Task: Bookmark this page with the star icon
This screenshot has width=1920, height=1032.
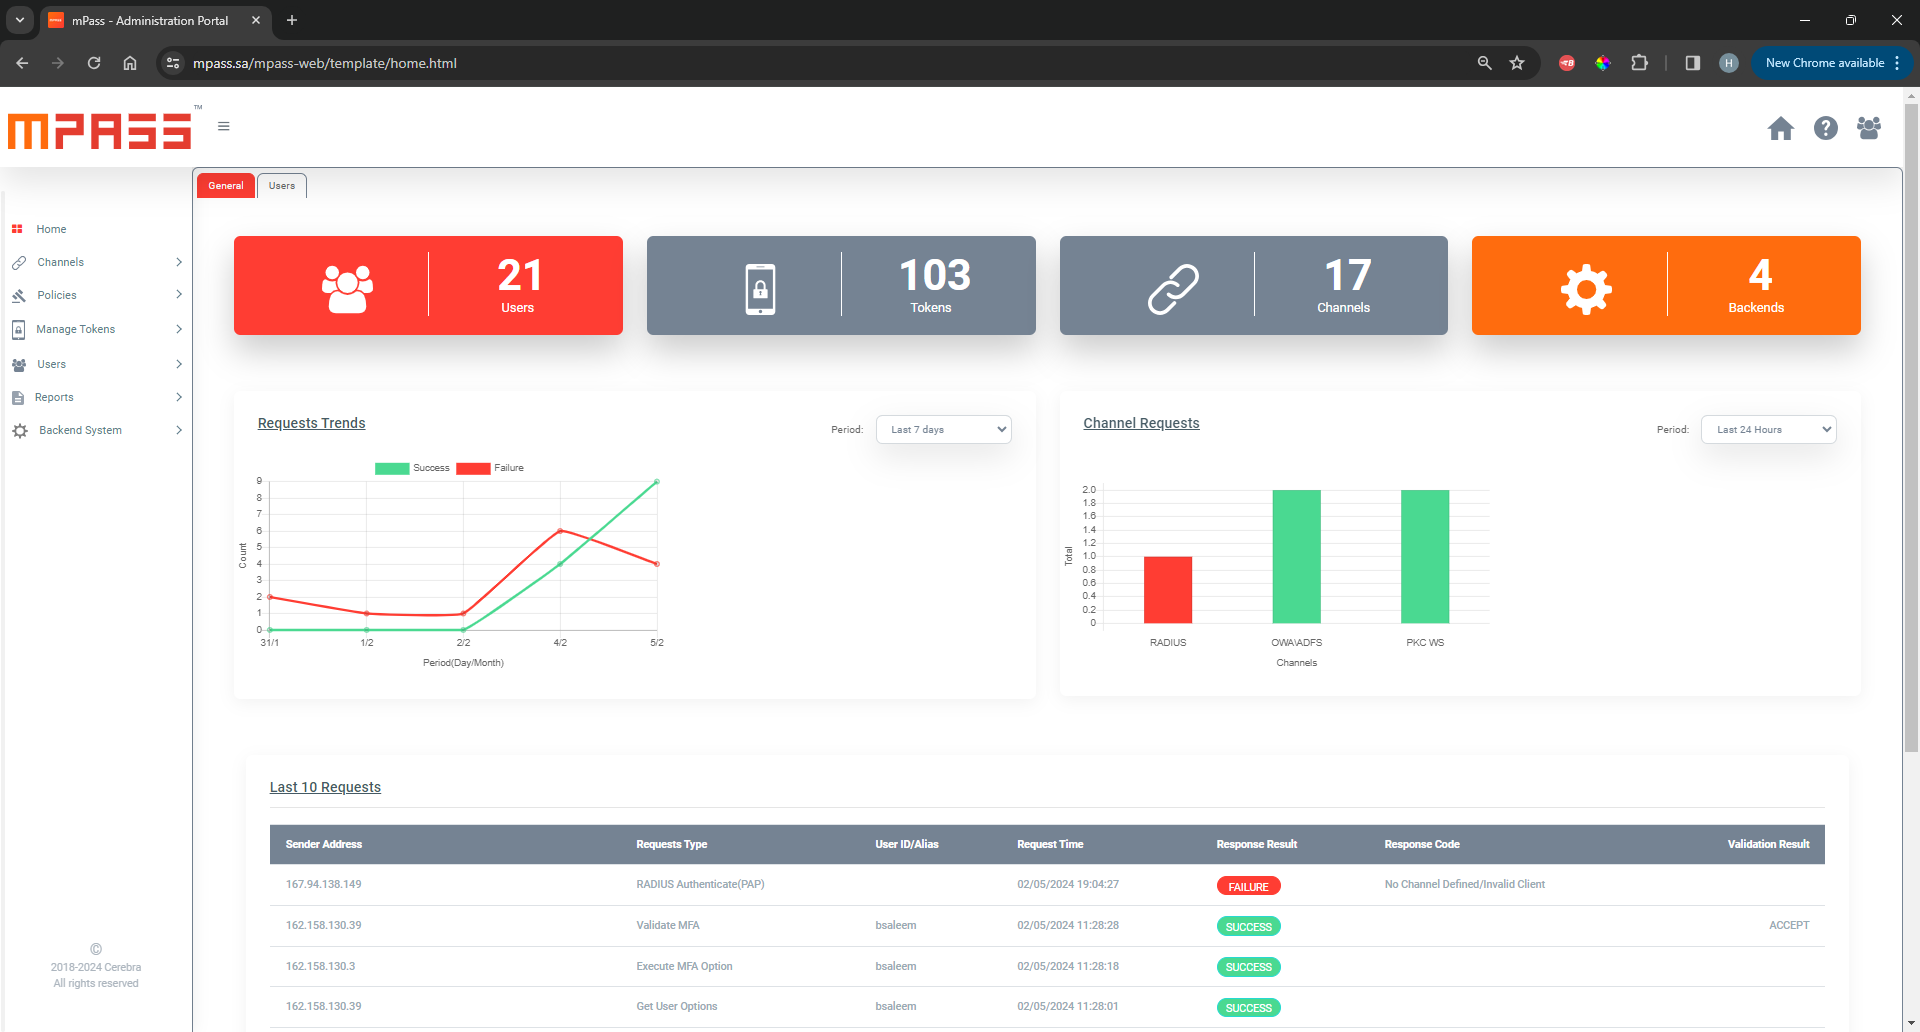Action: point(1517,63)
